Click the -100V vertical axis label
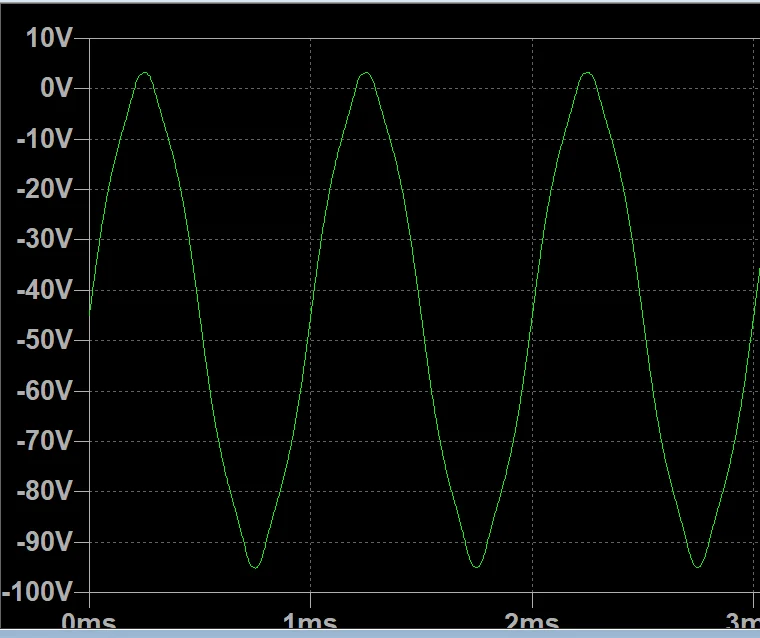 click(x=39, y=592)
